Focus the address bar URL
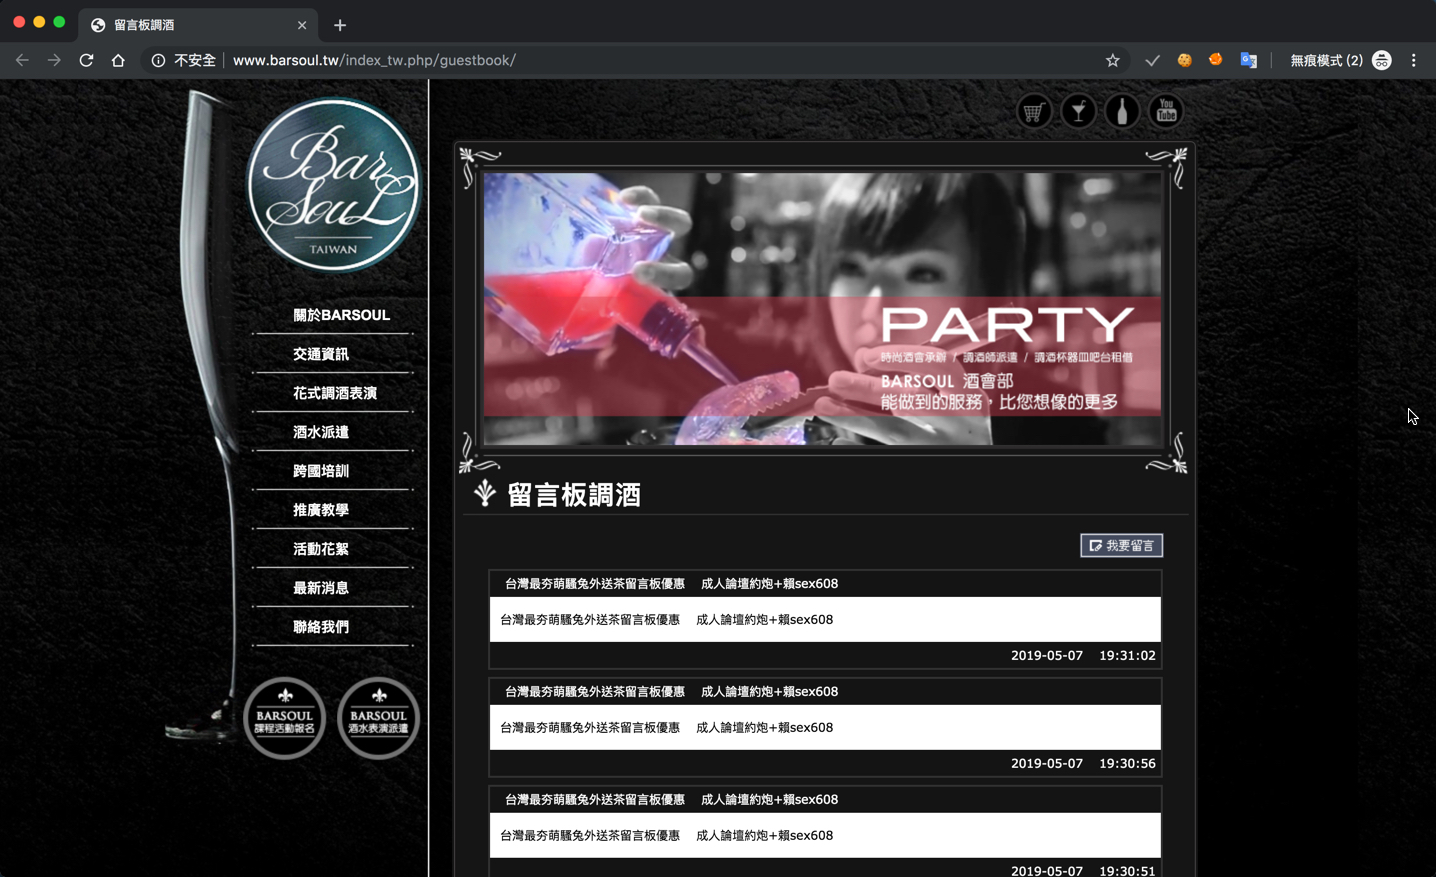The image size is (1436, 877). pyautogui.click(x=374, y=60)
